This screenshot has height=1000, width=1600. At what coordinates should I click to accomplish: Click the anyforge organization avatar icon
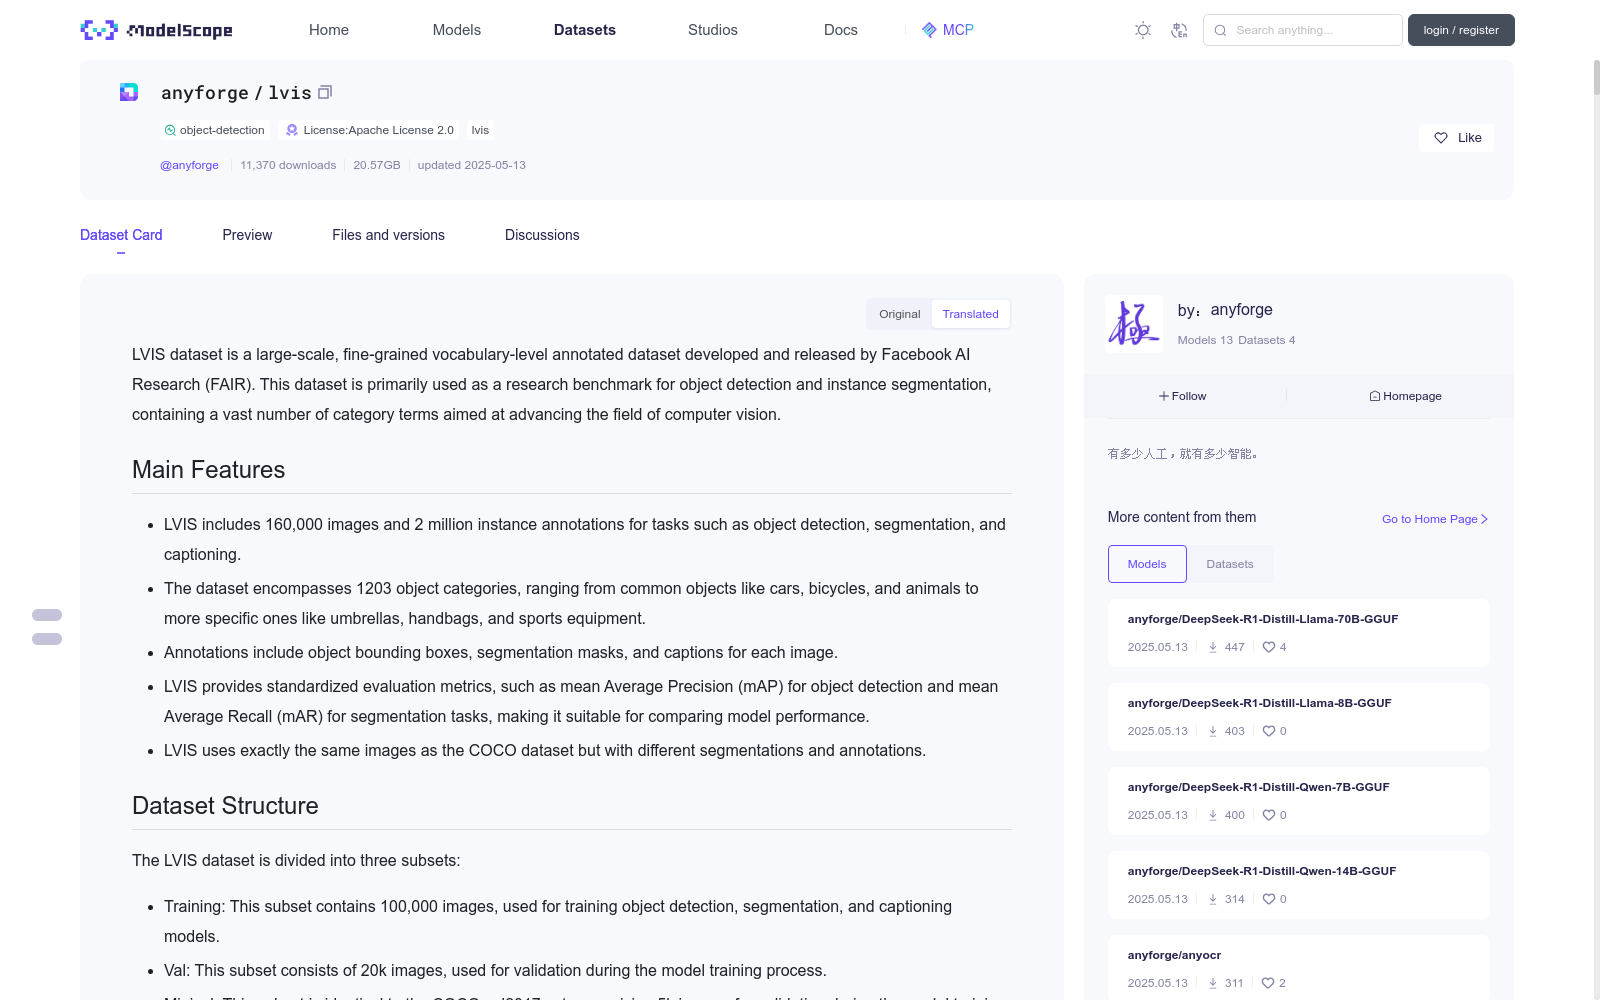129,92
